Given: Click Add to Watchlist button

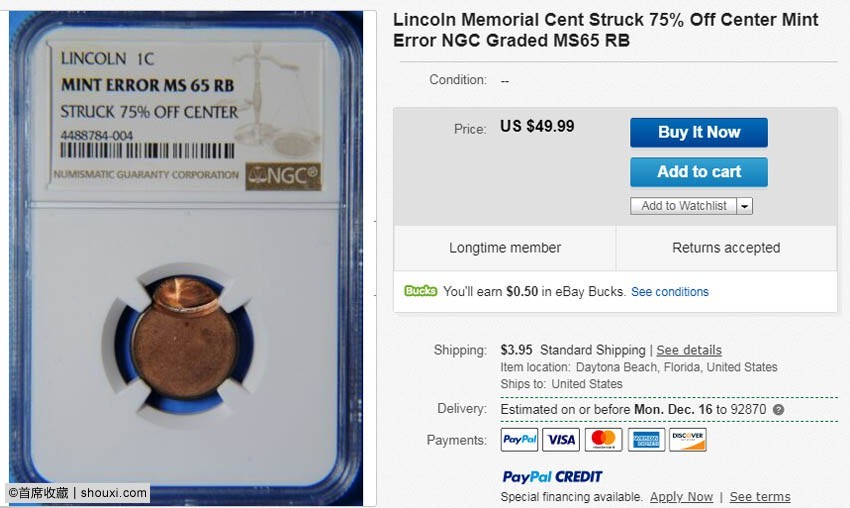Looking at the screenshot, I should pos(683,206).
